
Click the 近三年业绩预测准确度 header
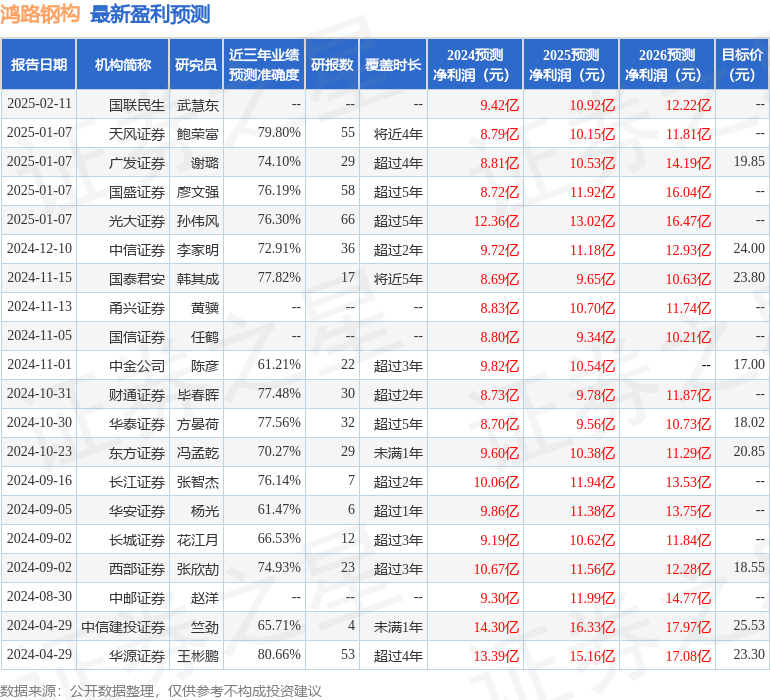[x=264, y=64]
